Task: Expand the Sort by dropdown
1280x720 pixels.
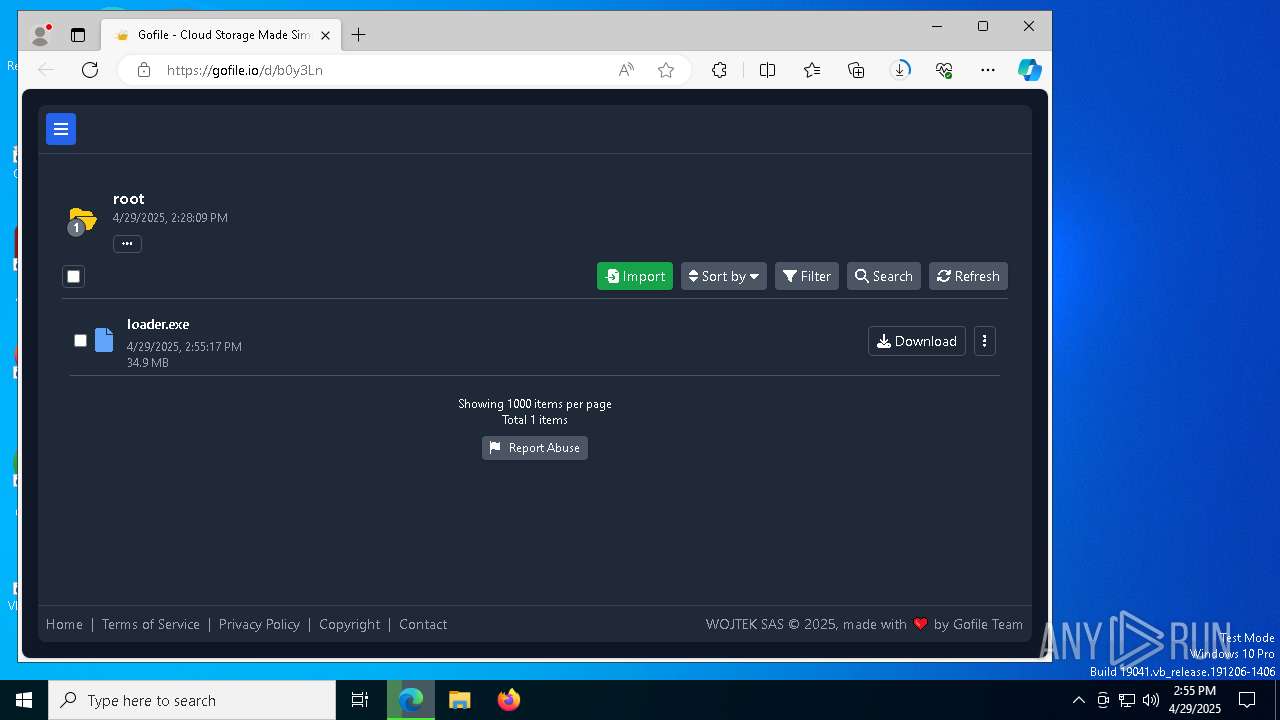Action: 724,276
